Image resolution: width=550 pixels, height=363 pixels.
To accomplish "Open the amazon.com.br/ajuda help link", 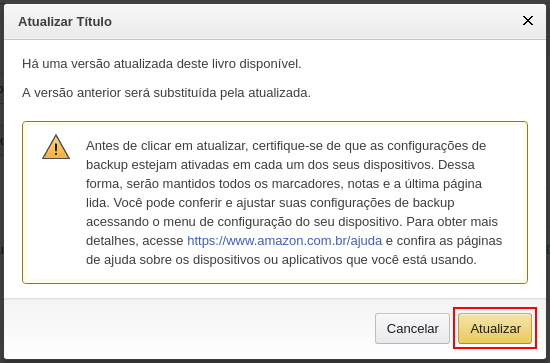I will pyautogui.click(x=284, y=241).
